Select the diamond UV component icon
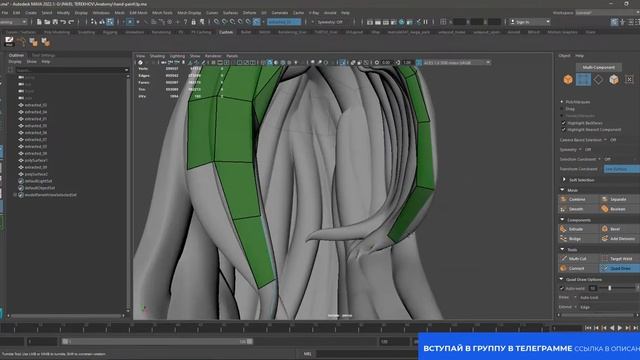The image size is (640, 360). (598, 80)
